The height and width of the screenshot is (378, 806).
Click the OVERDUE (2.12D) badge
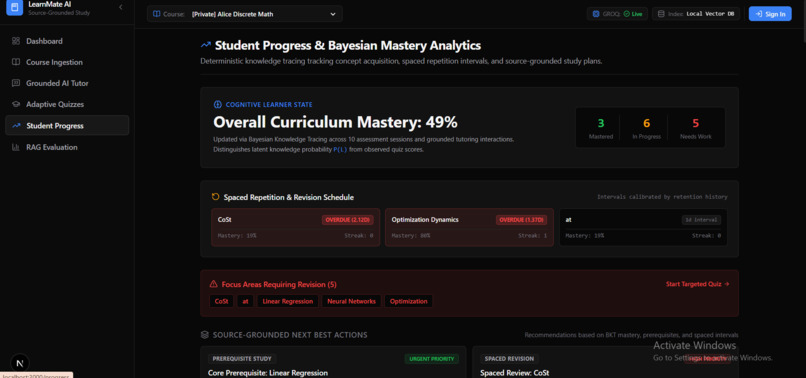click(x=348, y=220)
